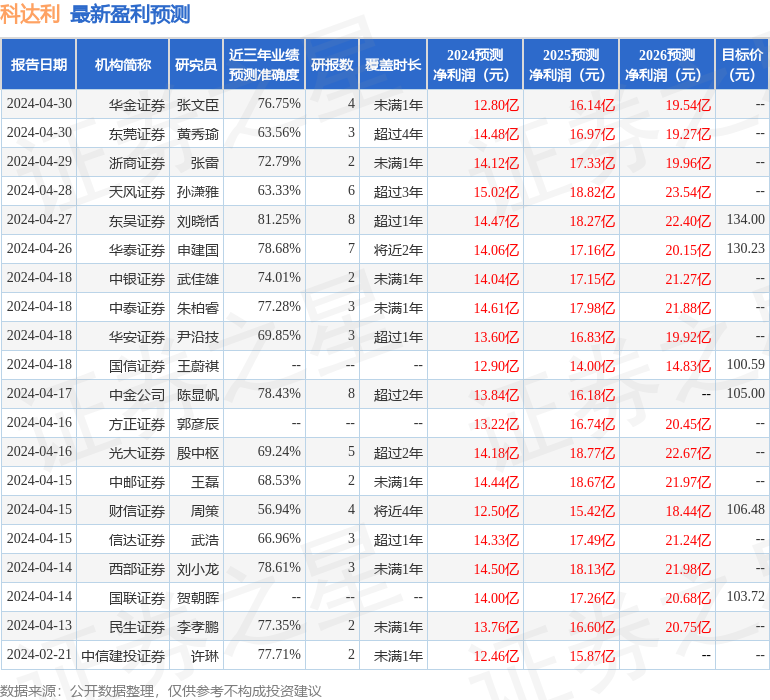Click the 23.54亿 2026 profit forecast
Screen dimensions: 770x700
(x=688, y=192)
